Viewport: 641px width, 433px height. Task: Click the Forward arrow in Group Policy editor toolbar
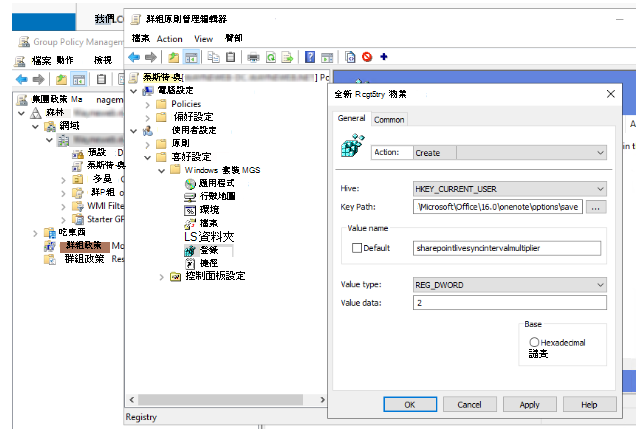coord(150,57)
